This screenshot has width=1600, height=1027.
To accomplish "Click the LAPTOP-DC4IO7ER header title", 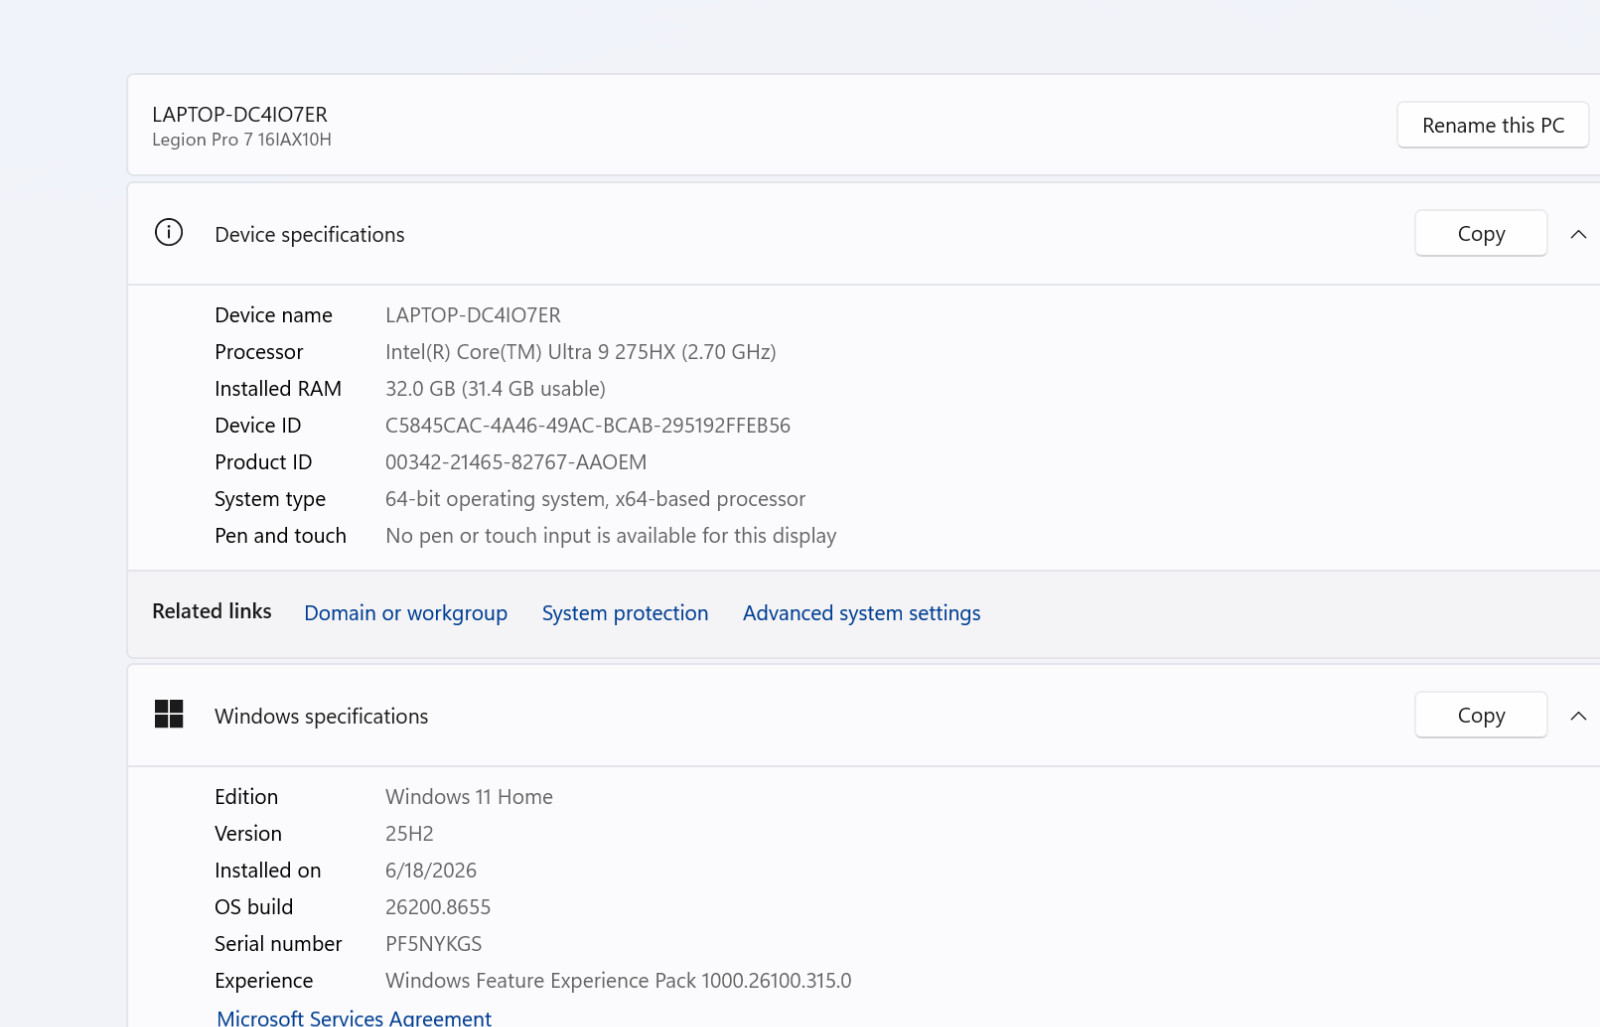I will 239,114.
